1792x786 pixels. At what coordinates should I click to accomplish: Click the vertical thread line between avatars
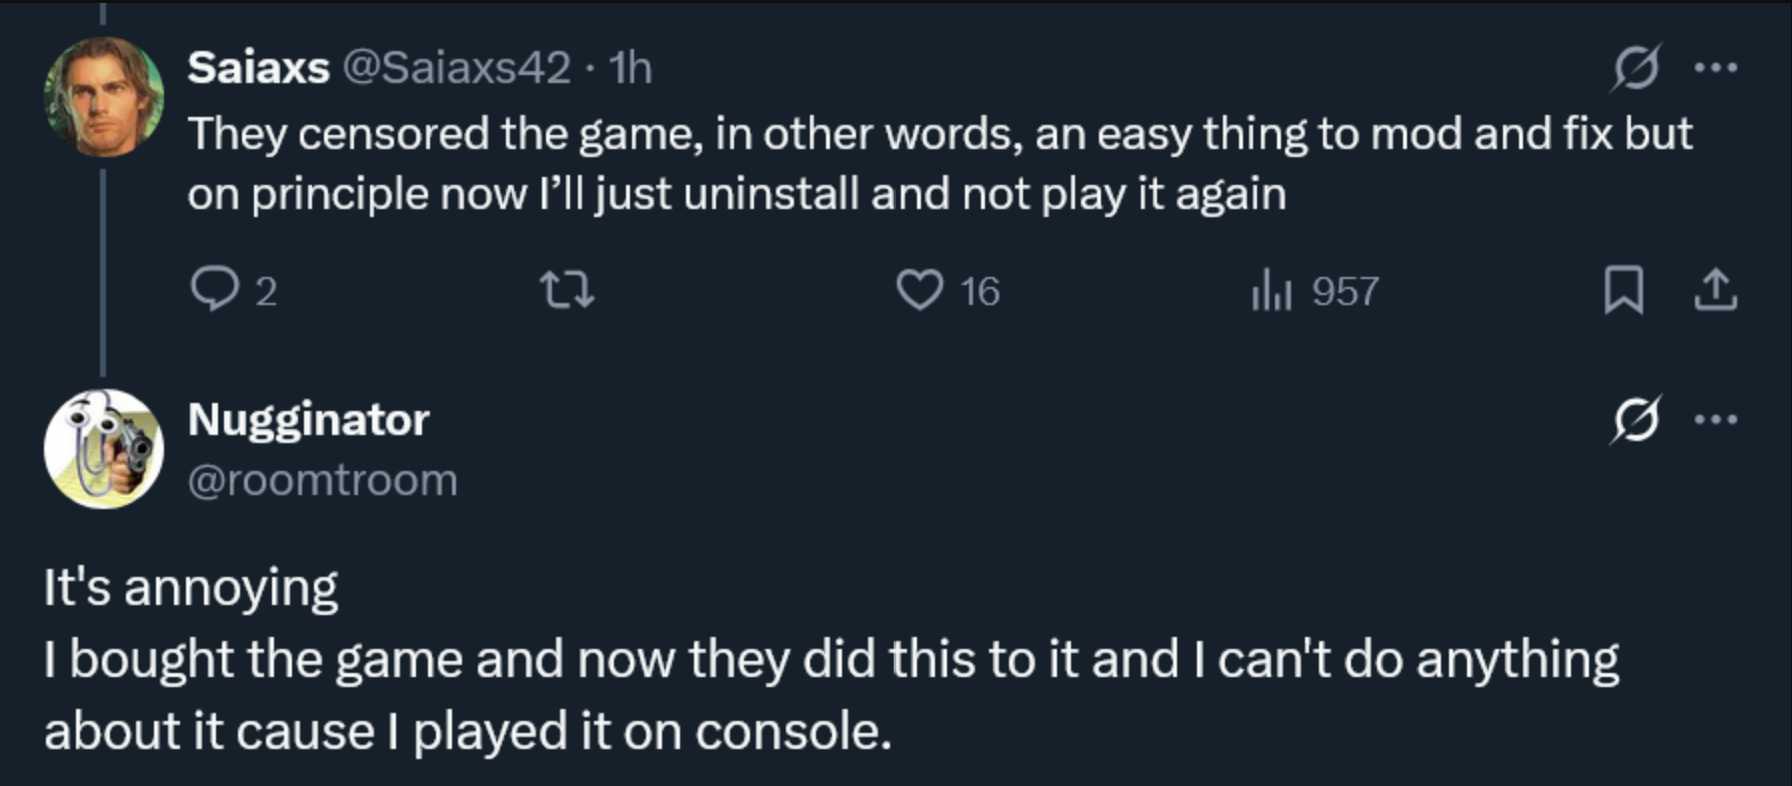pos(103,272)
